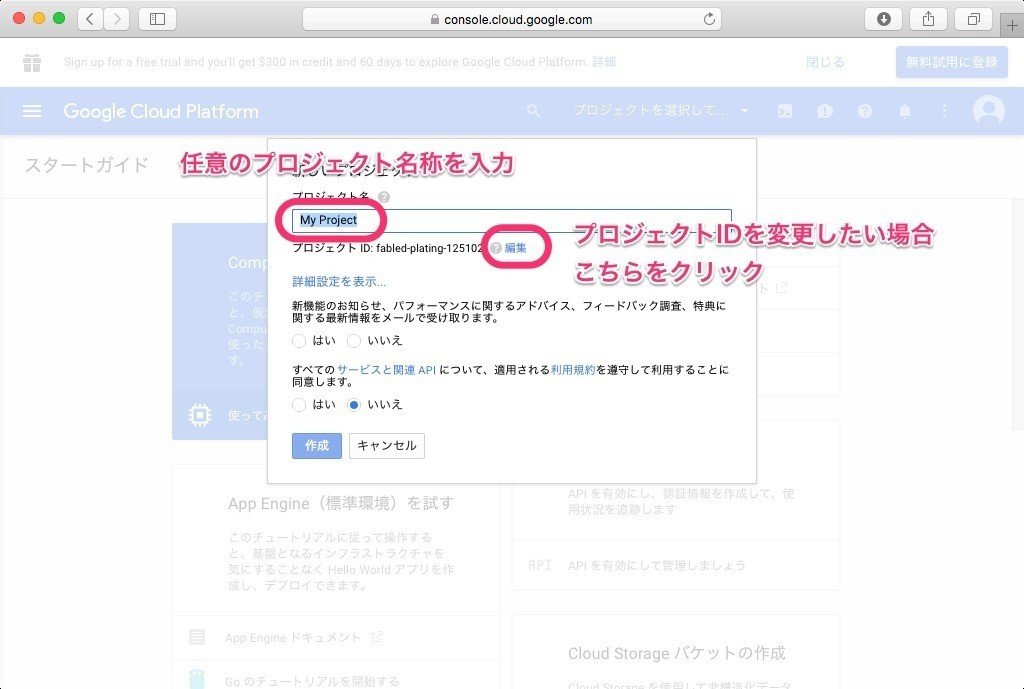
Task: Select いいえ for email updates
Action: (x=353, y=341)
